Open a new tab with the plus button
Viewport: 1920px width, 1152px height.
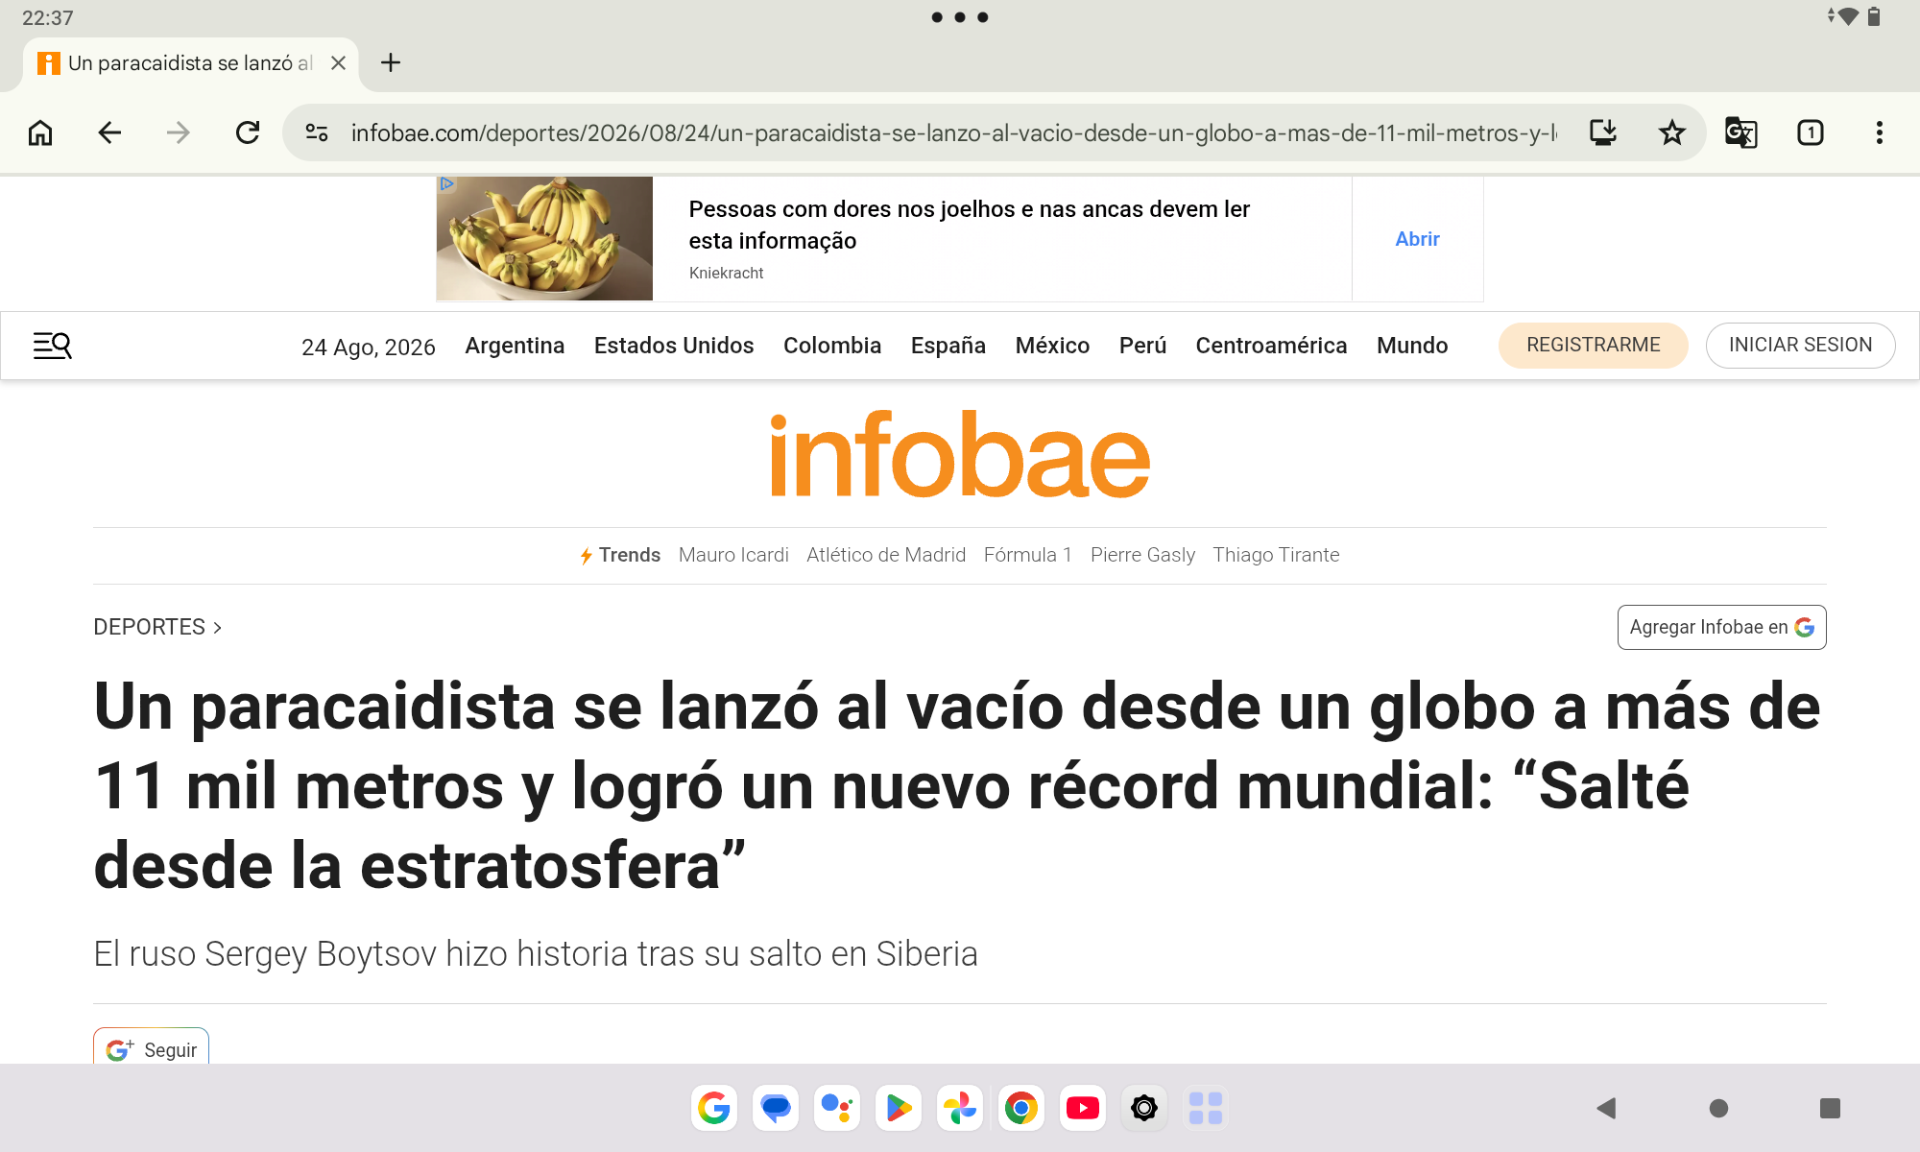pyautogui.click(x=391, y=63)
